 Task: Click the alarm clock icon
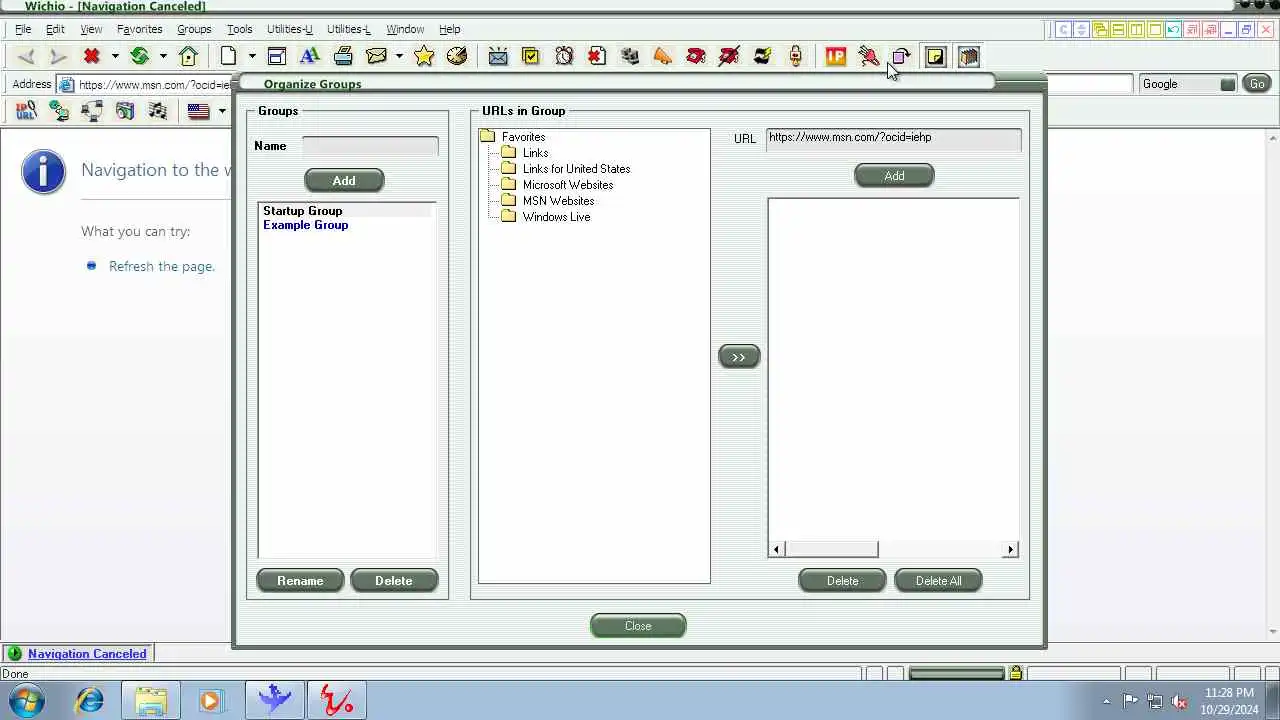564,57
